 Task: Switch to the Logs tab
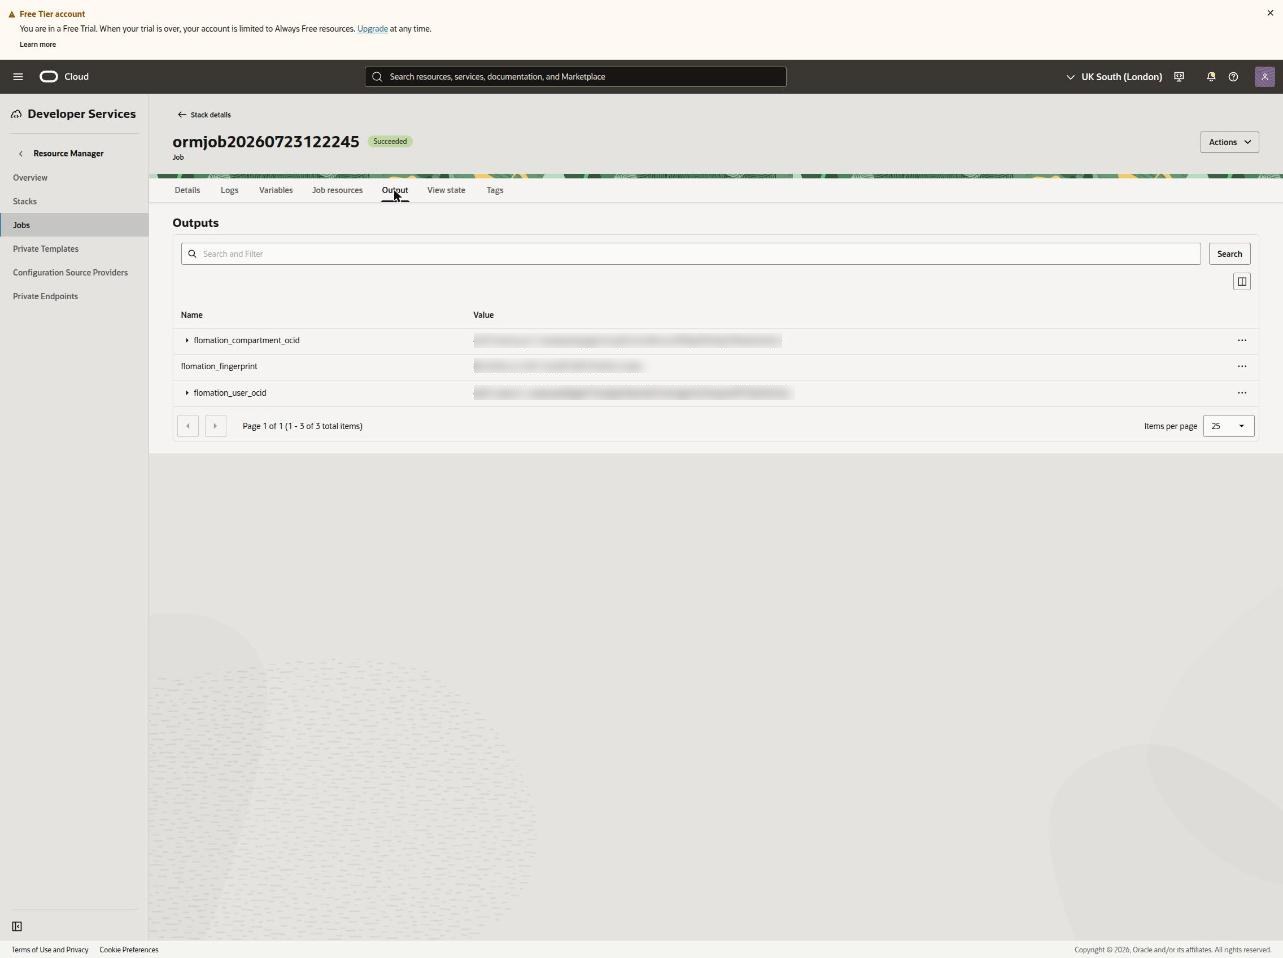pyautogui.click(x=229, y=190)
